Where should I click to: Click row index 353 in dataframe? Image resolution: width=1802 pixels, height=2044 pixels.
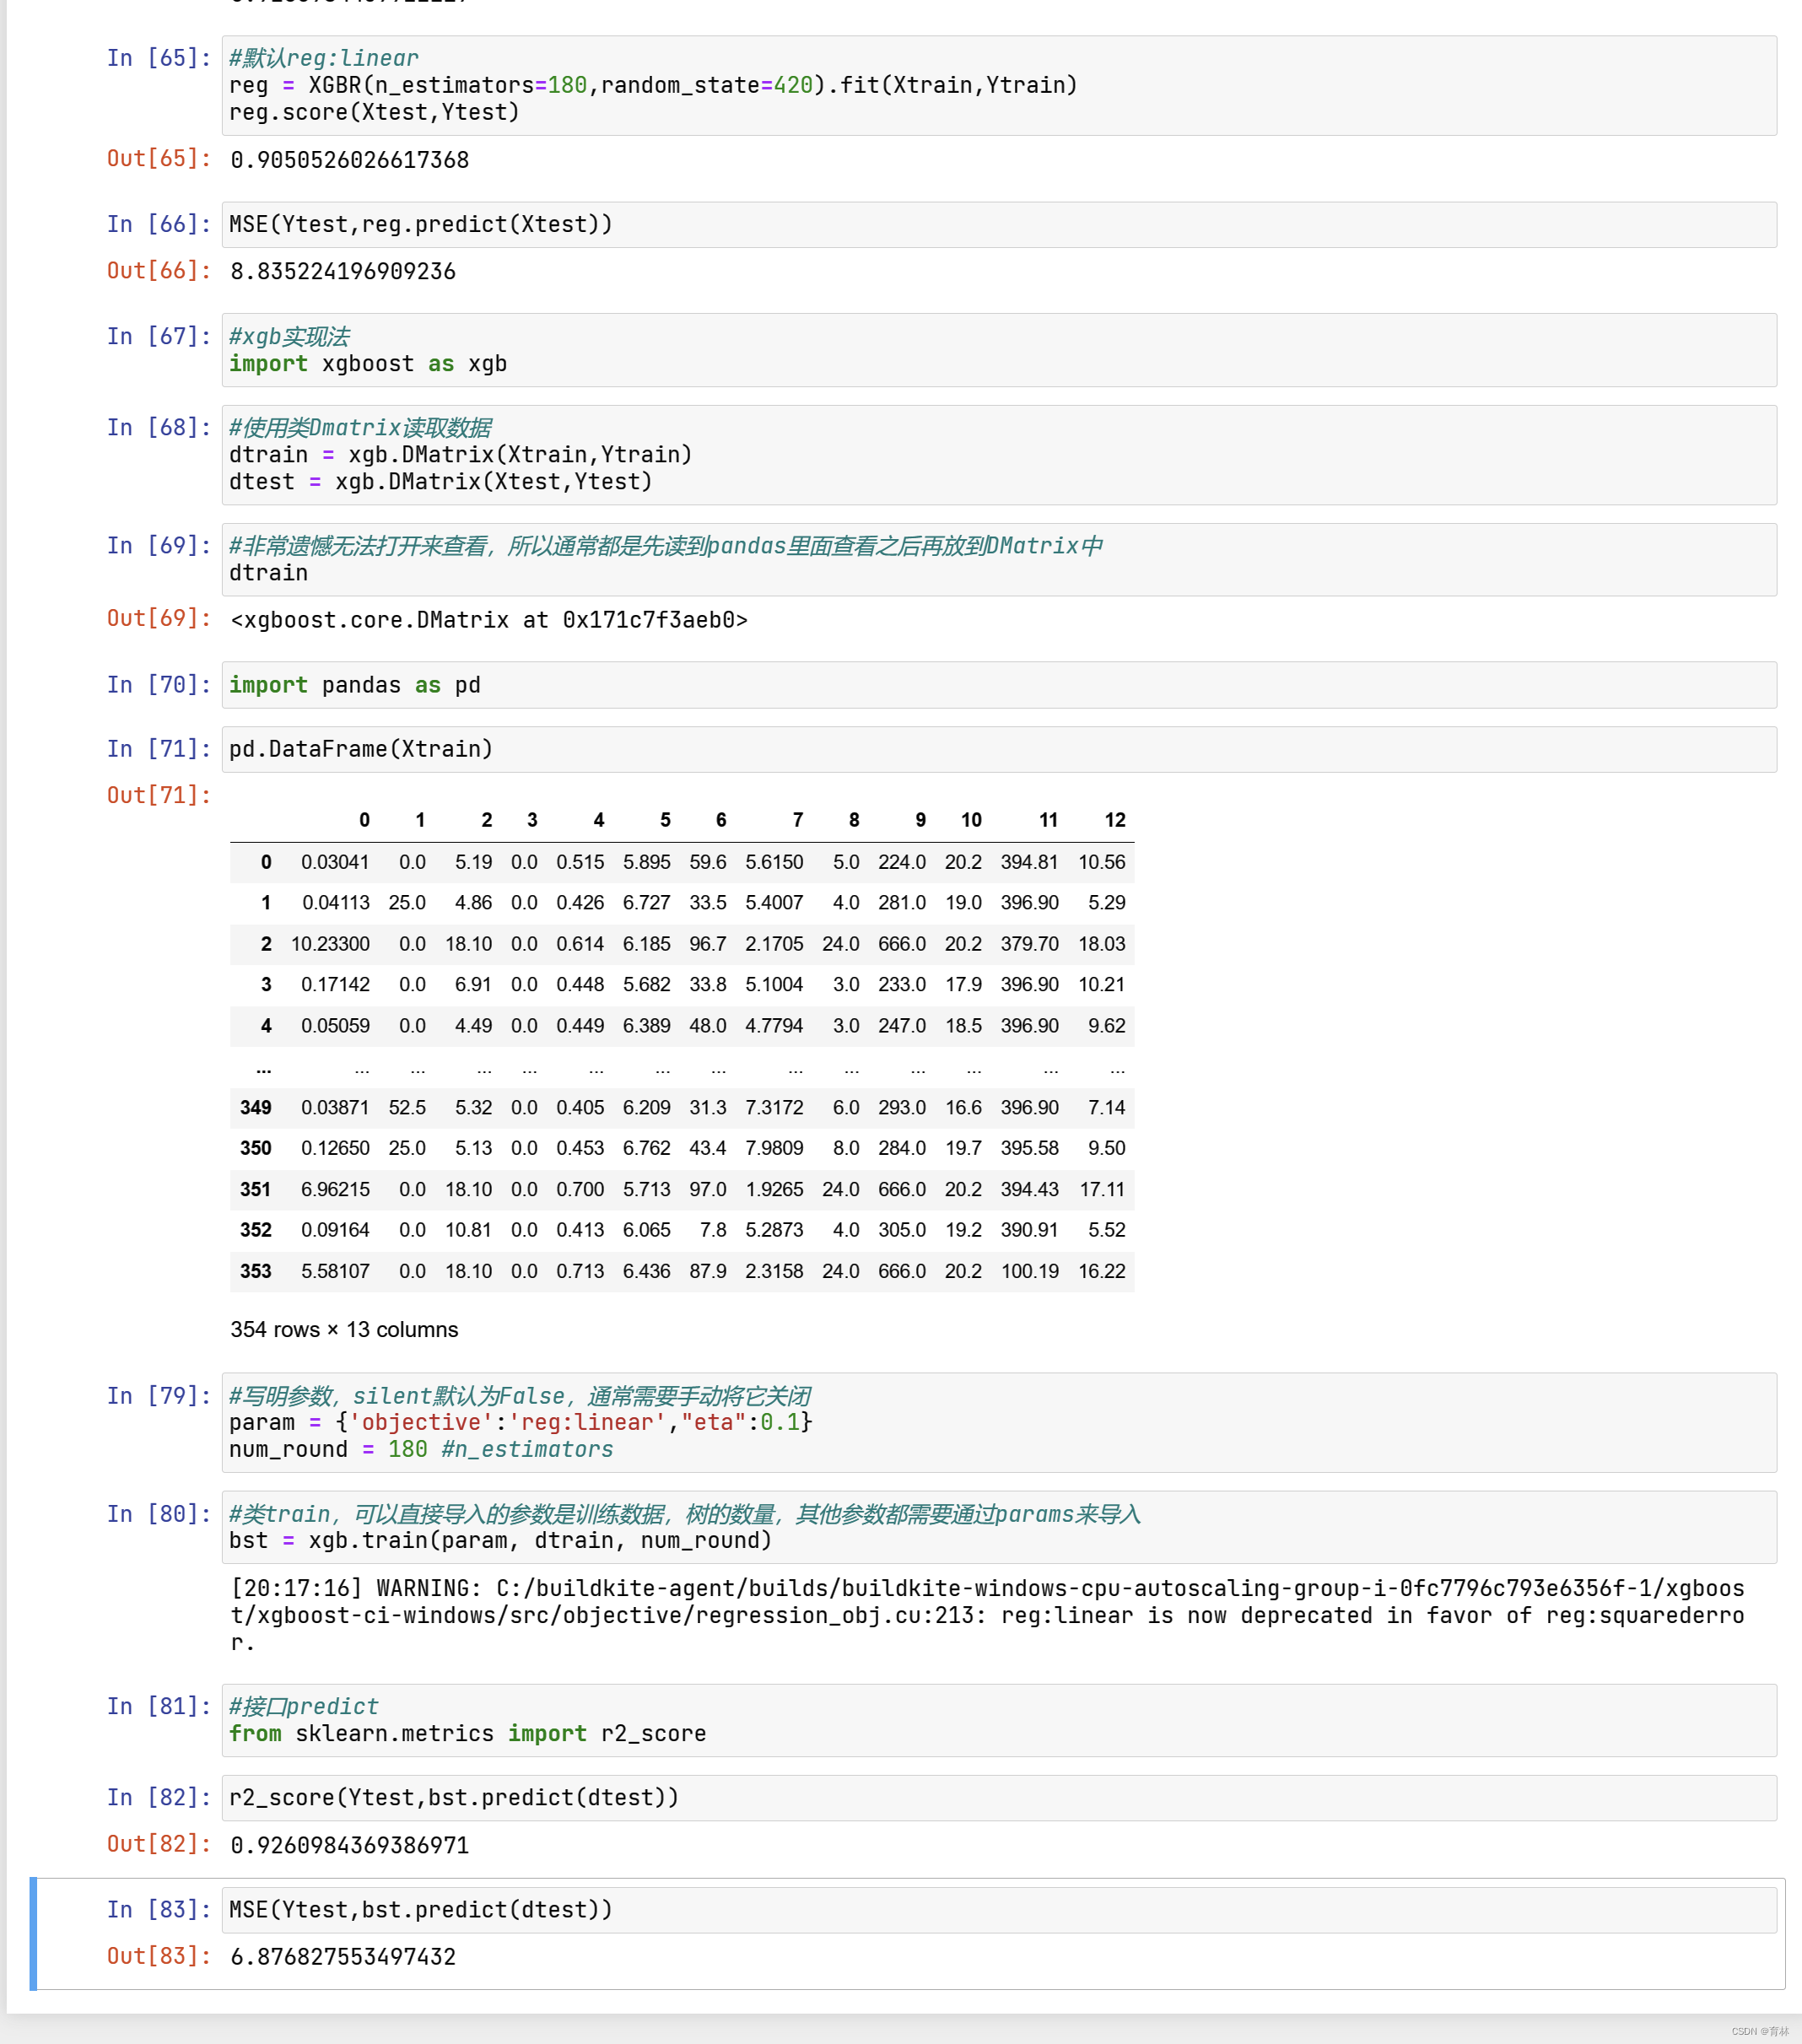click(255, 1272)
